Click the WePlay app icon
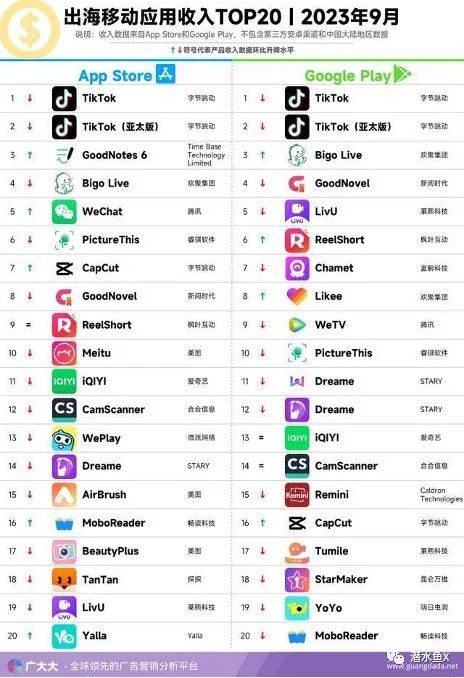 tap(64, 438)
